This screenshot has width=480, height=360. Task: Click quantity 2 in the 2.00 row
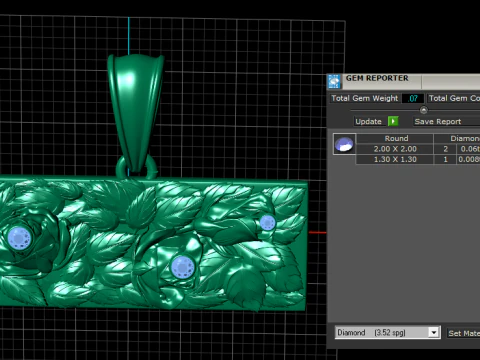(445, 149)
